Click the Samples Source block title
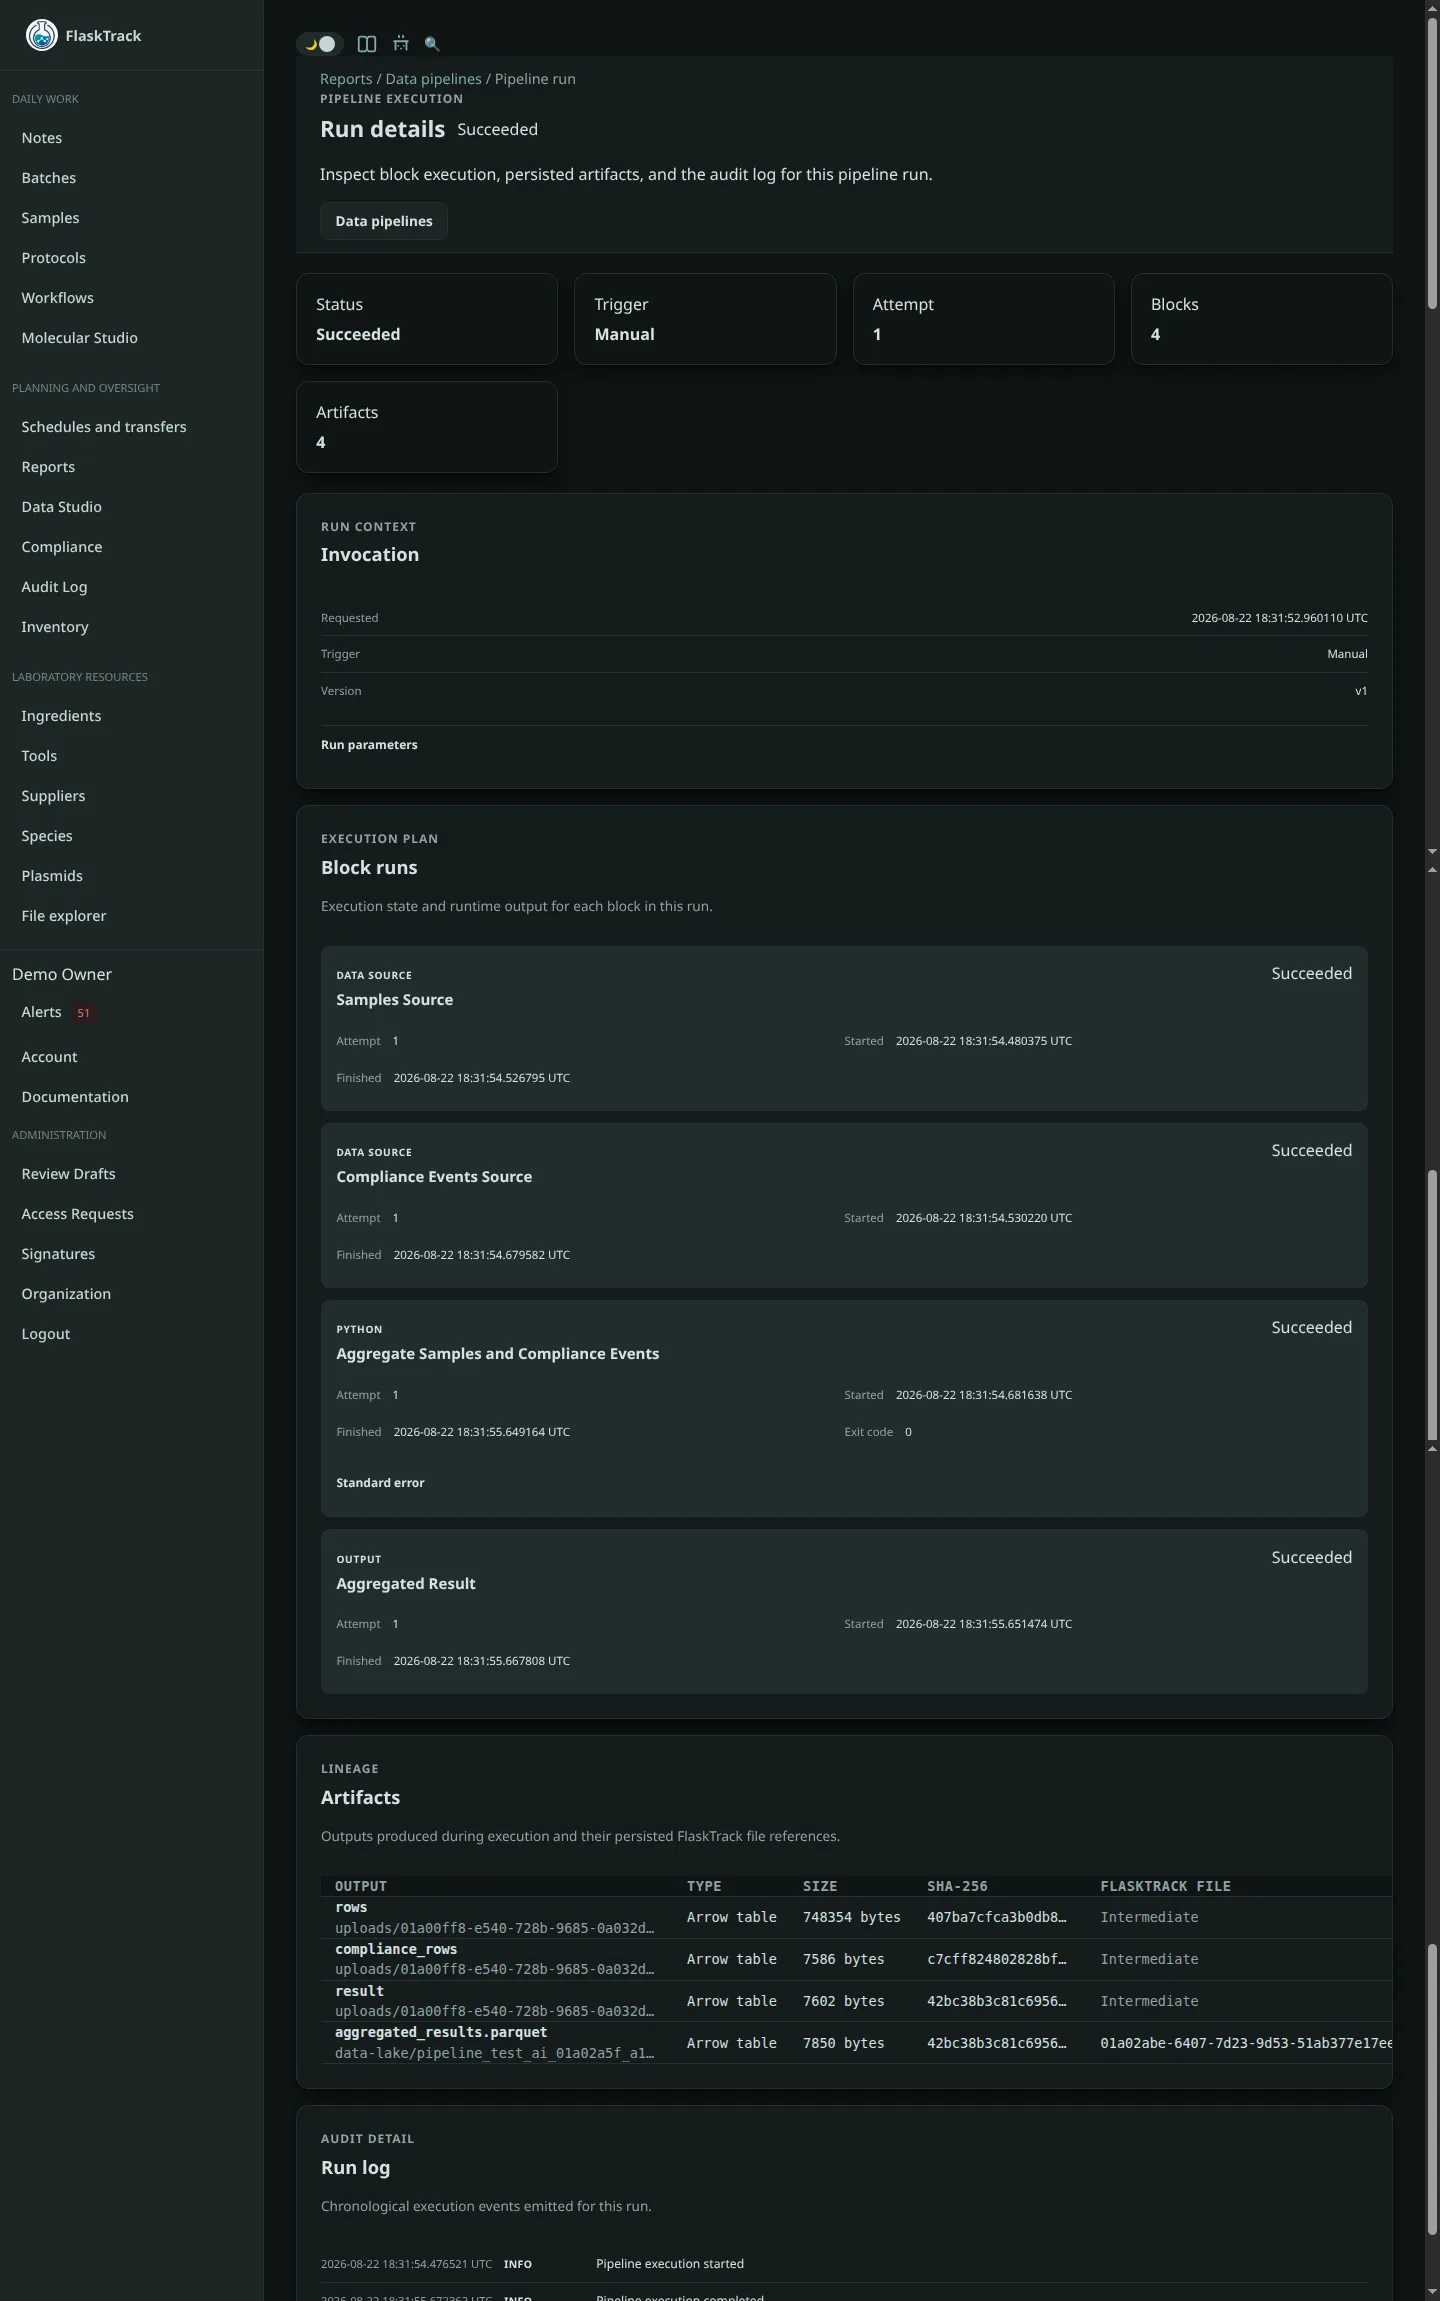The width and height of the screenshot is (1440, 2301). (x=394, y=1000)
